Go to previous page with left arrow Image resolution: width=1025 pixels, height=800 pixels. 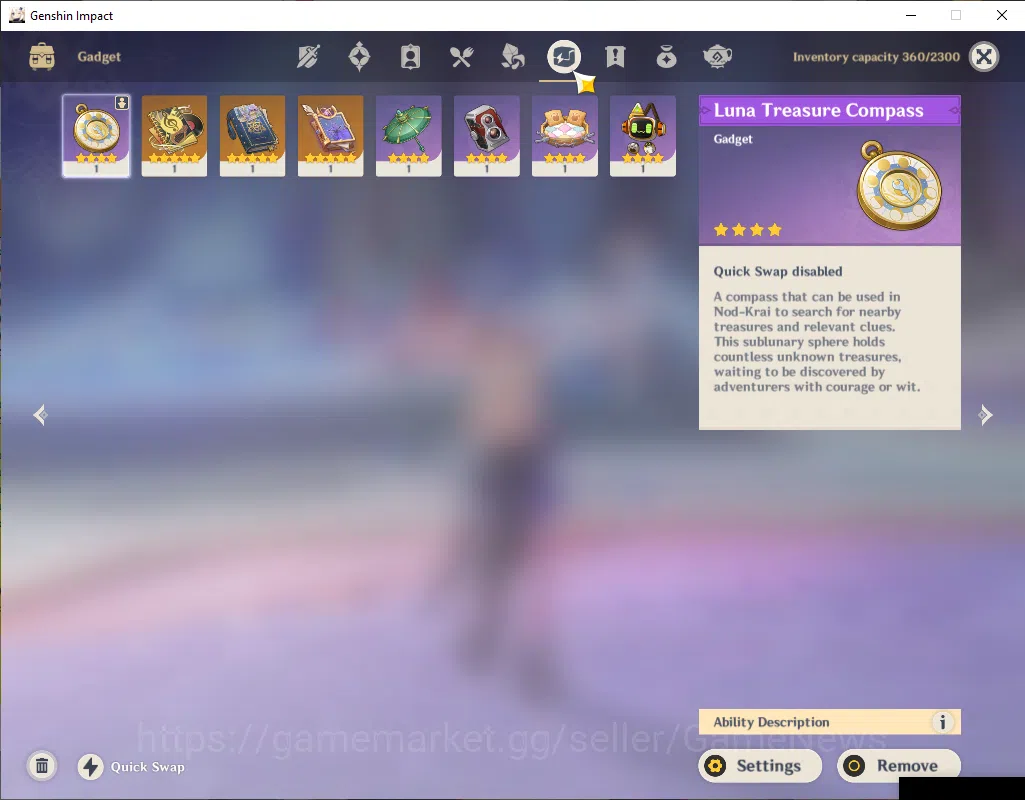[x=41, y=415]
